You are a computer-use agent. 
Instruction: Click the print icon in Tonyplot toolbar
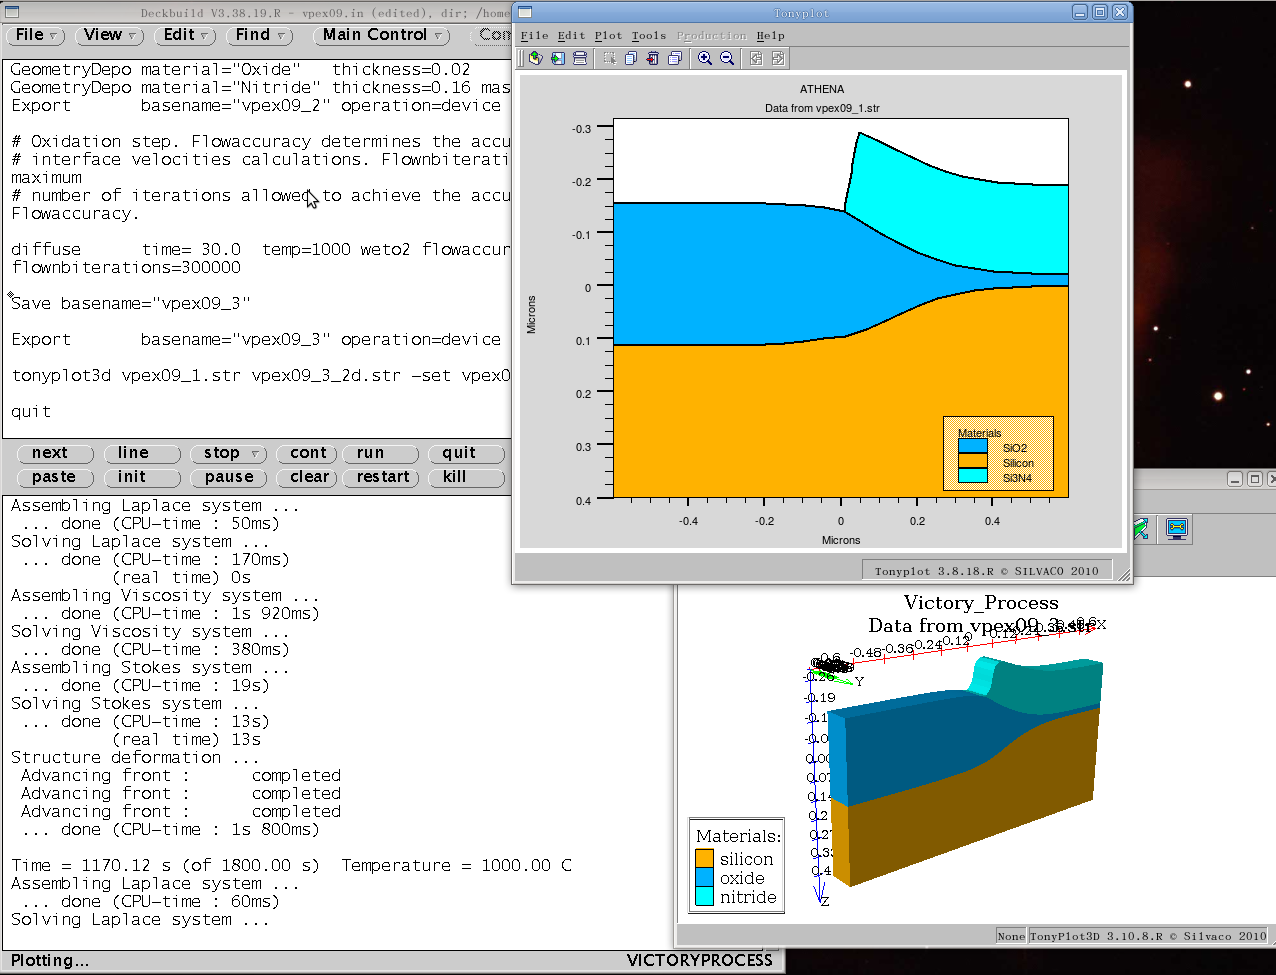[579, 59]
